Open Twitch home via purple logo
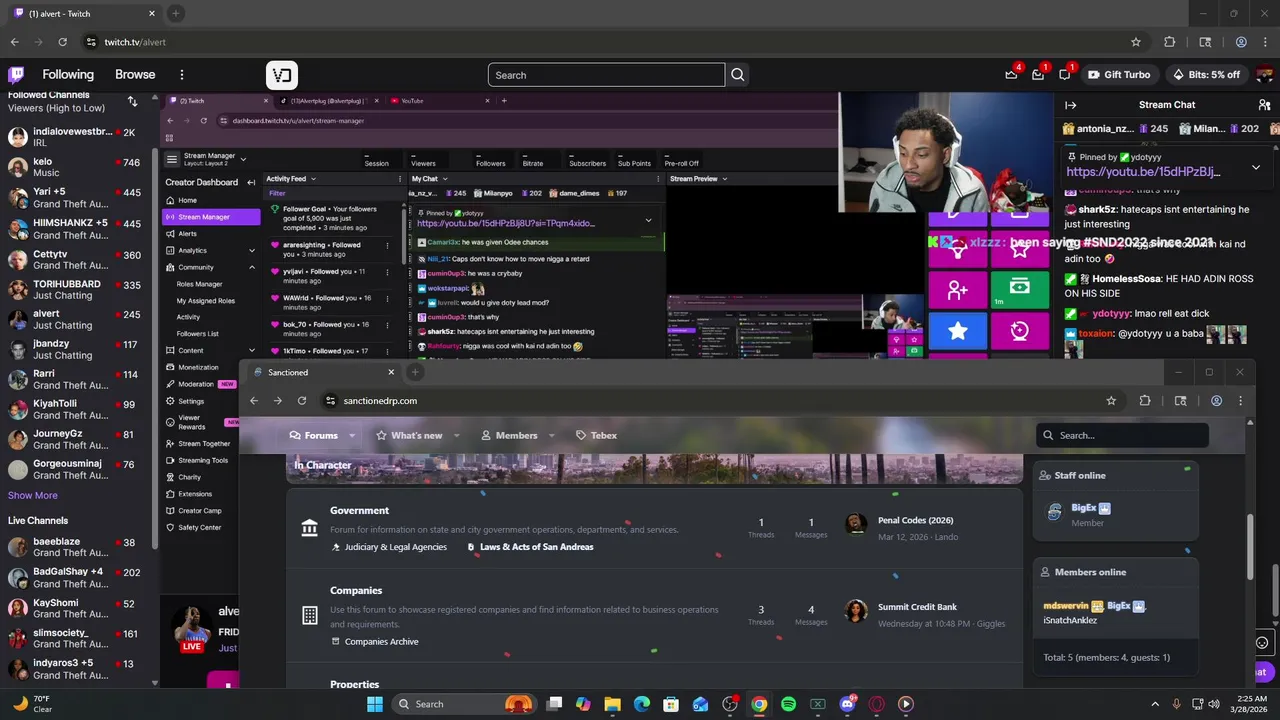The width and height of the screenshot is (1280, 720). [x=16, y=75]
